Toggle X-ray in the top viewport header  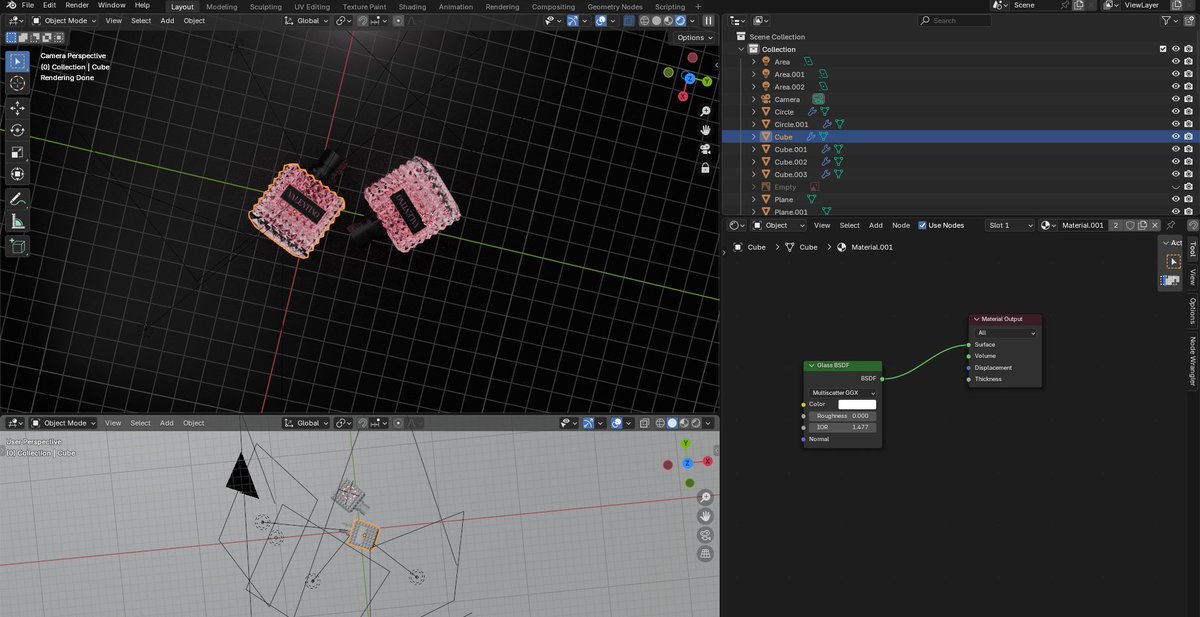coord(629,20)
